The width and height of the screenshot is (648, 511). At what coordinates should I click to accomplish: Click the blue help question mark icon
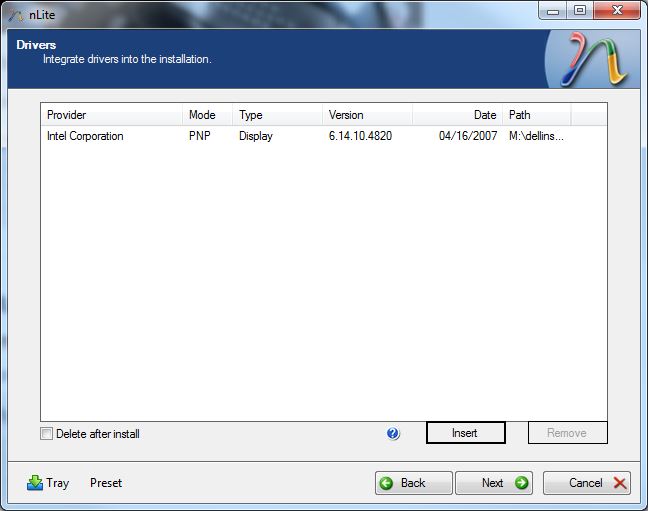(x=393, y=433)
